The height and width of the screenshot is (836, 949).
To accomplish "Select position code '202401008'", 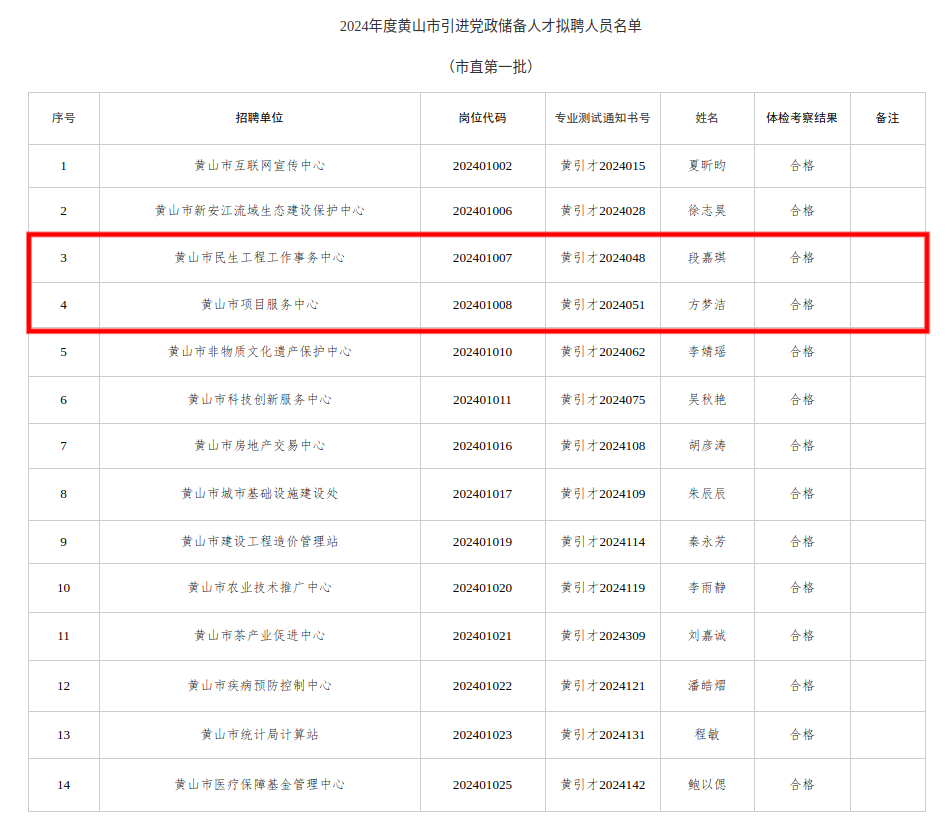I will (482, 304).
